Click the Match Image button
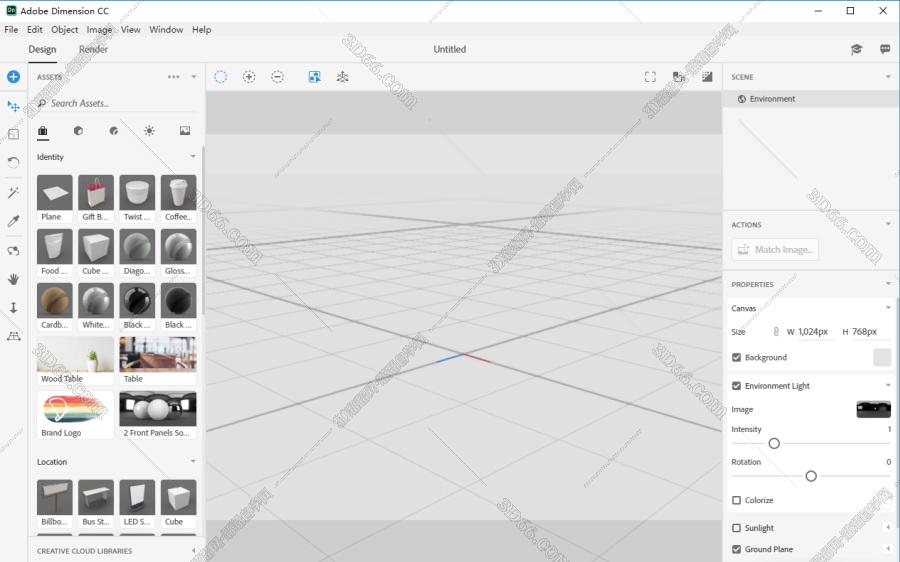 coord(775,250)
